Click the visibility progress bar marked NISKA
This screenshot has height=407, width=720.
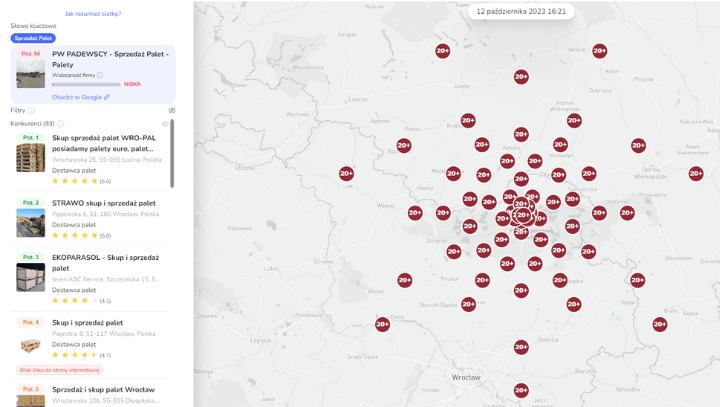[x=86, y=84]
